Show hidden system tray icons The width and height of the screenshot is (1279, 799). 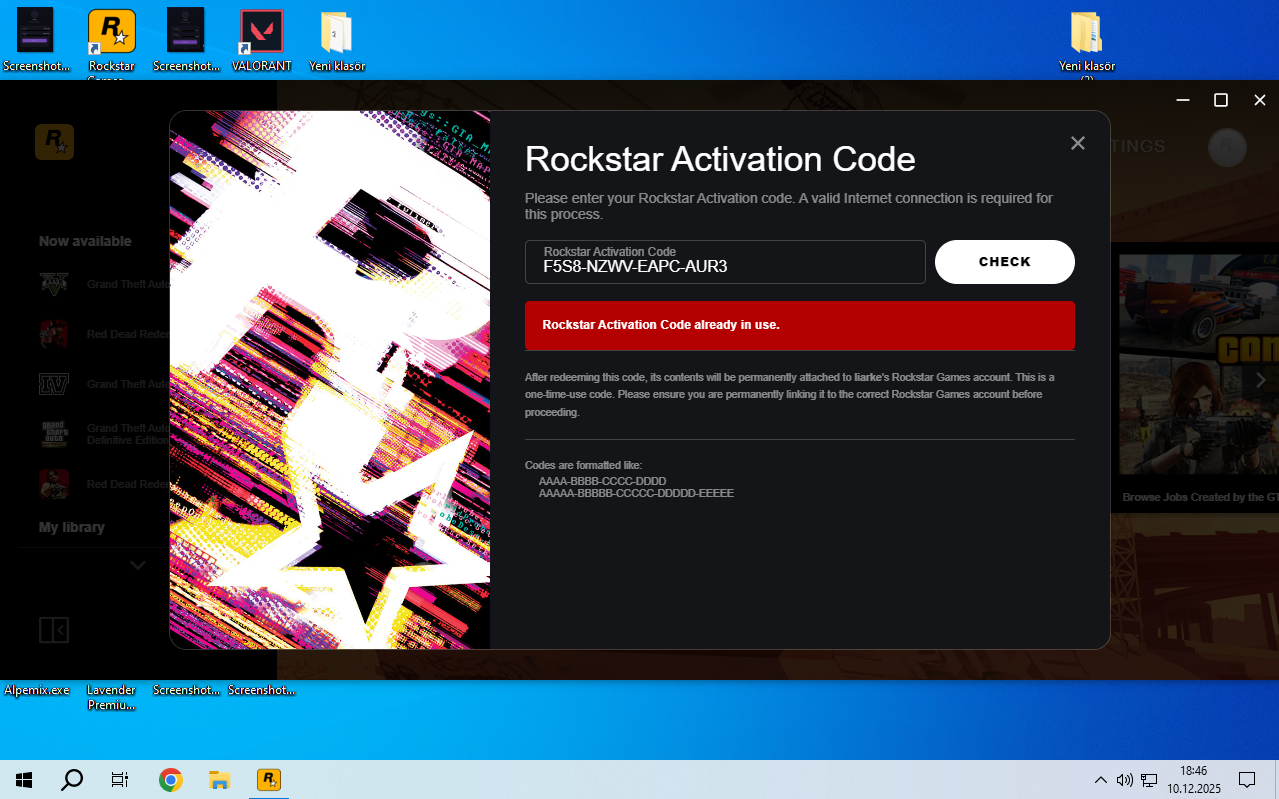[1100, 780]
